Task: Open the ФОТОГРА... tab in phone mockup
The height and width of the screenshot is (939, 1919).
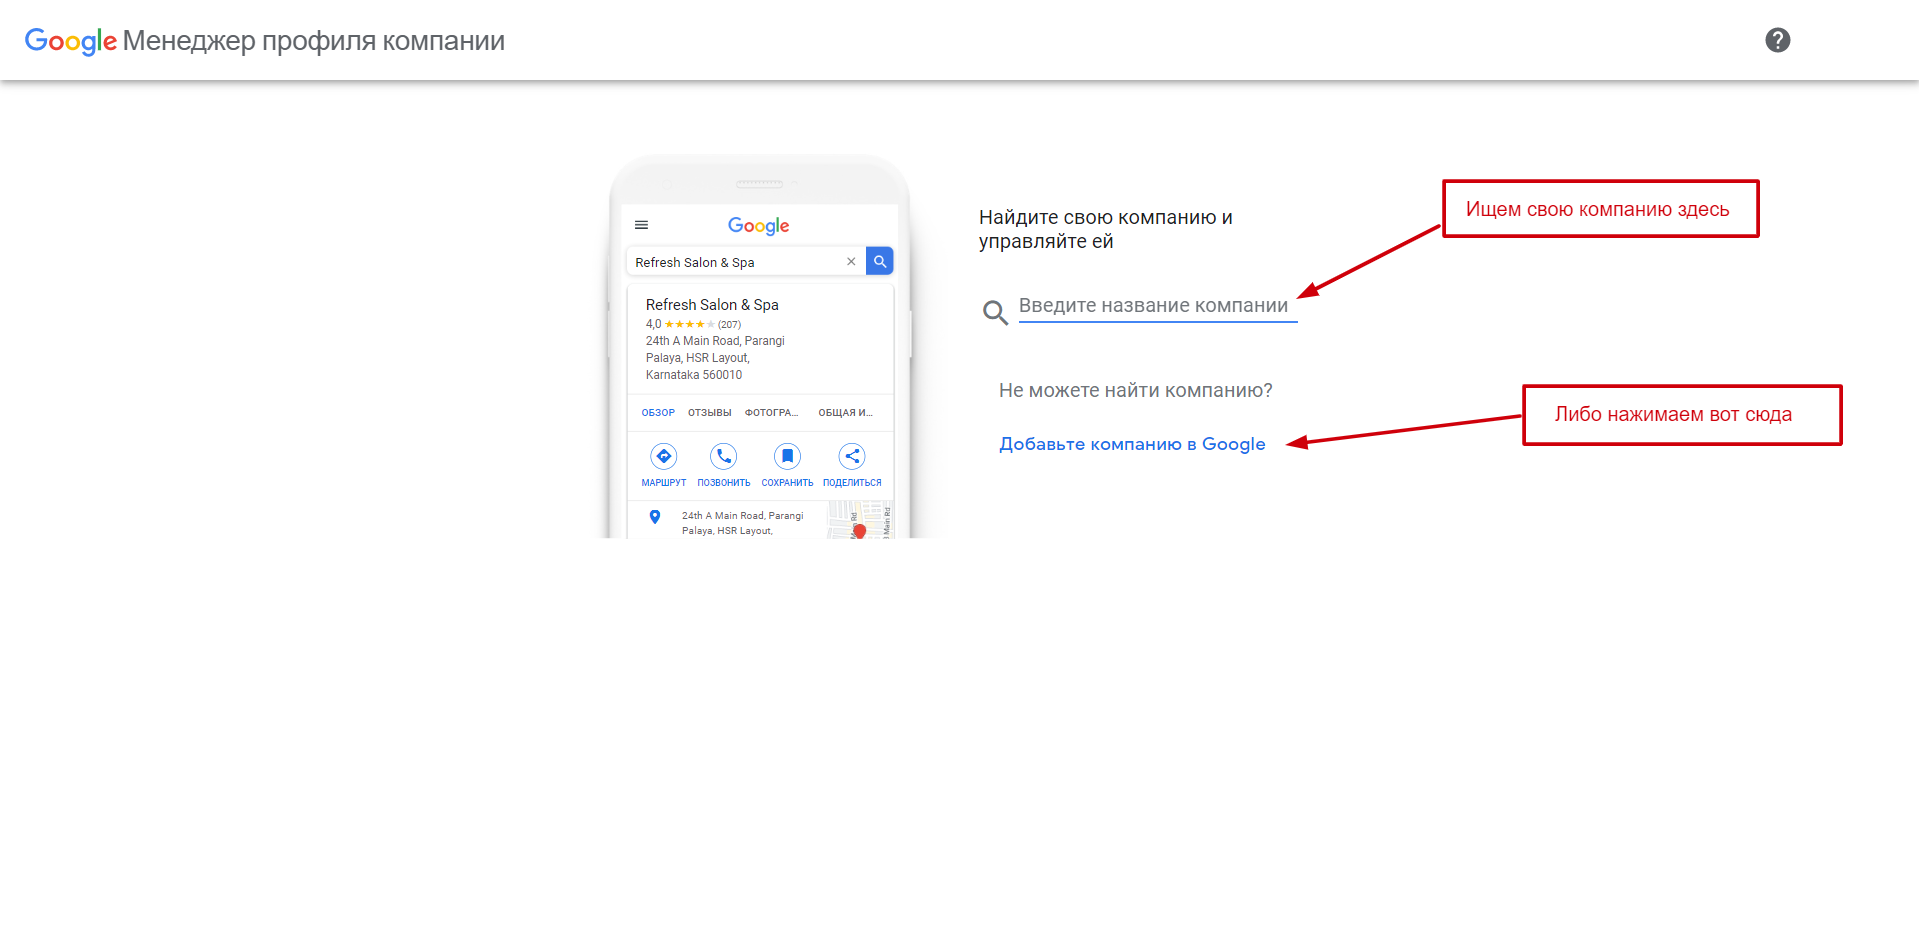Action: [771, 413]
